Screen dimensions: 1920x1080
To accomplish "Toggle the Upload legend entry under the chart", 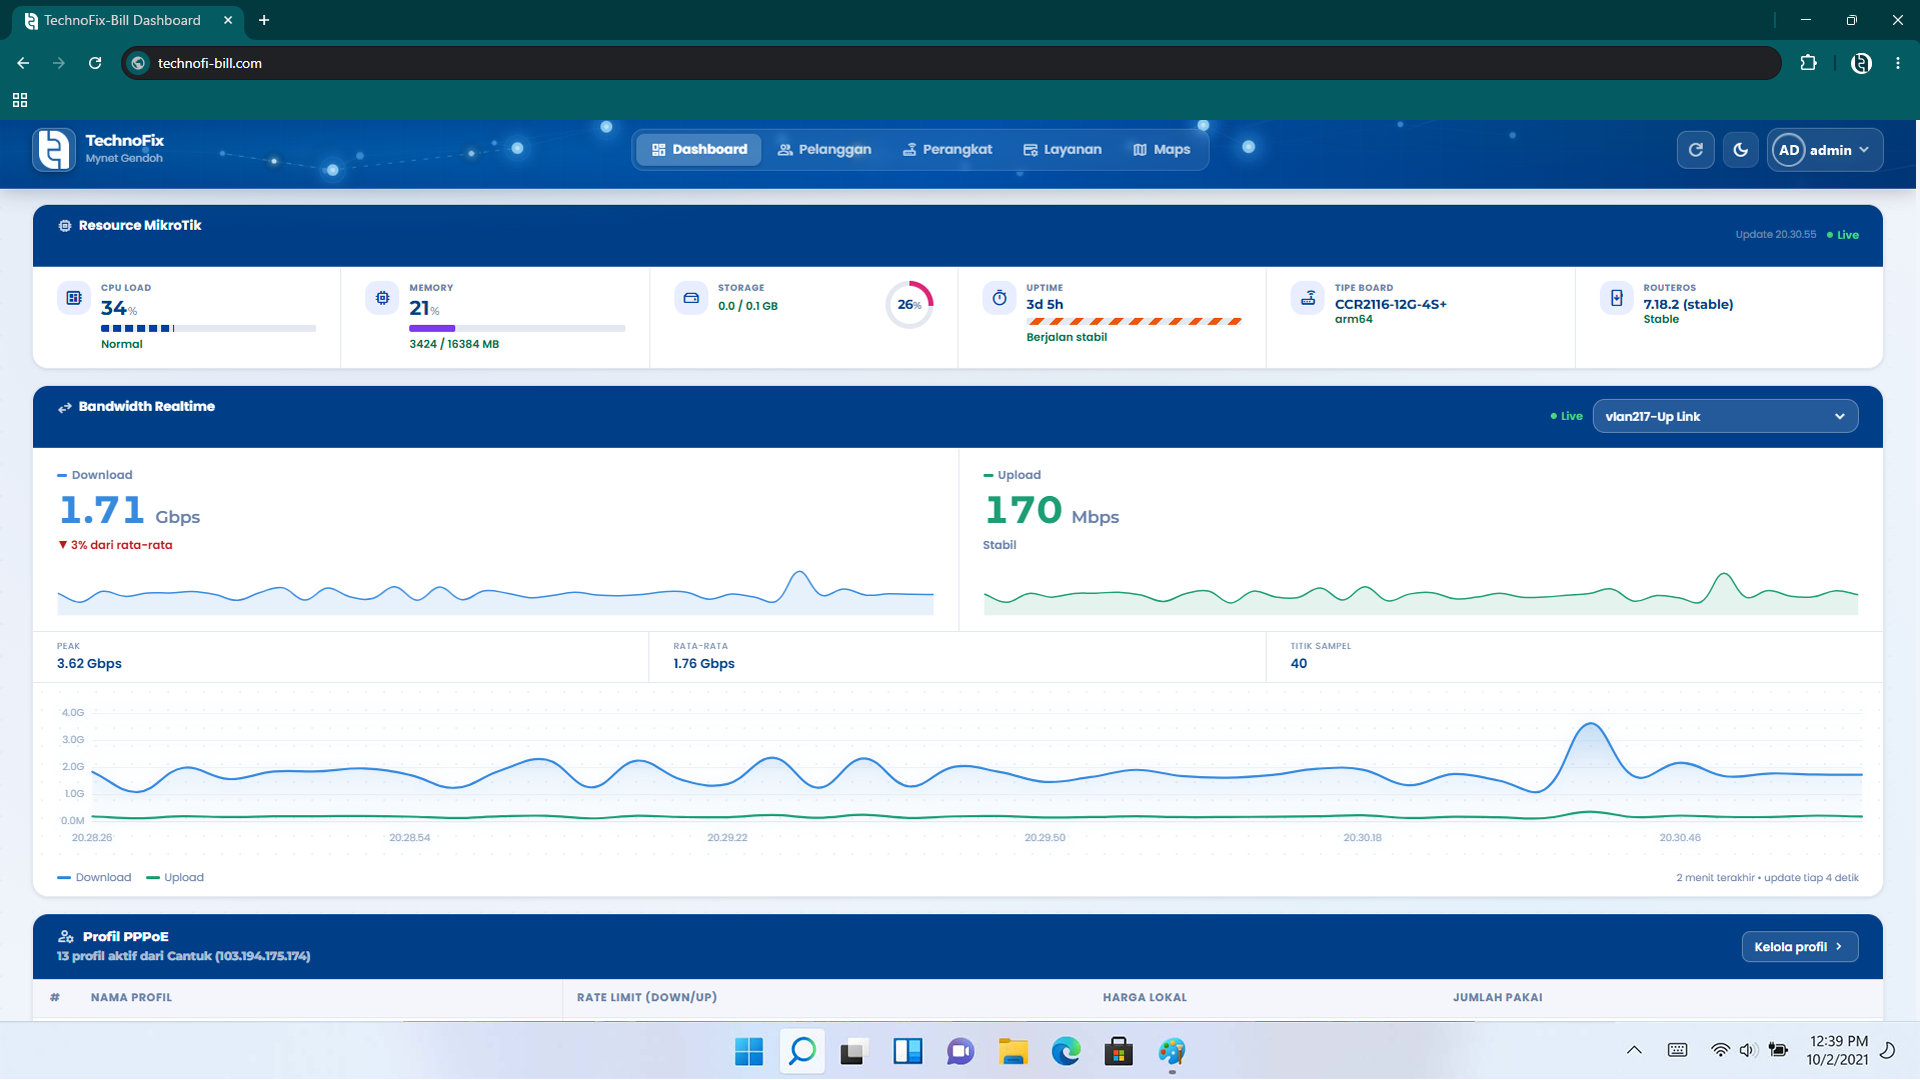I will pos(175,878).
